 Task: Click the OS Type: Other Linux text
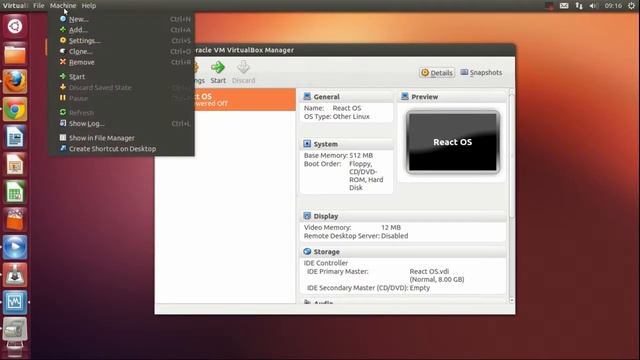(x=336, y=117)
